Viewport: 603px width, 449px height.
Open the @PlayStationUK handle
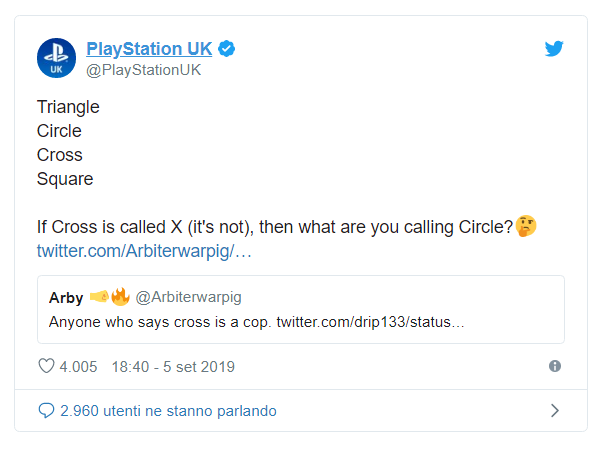click(x=143, y=70)
